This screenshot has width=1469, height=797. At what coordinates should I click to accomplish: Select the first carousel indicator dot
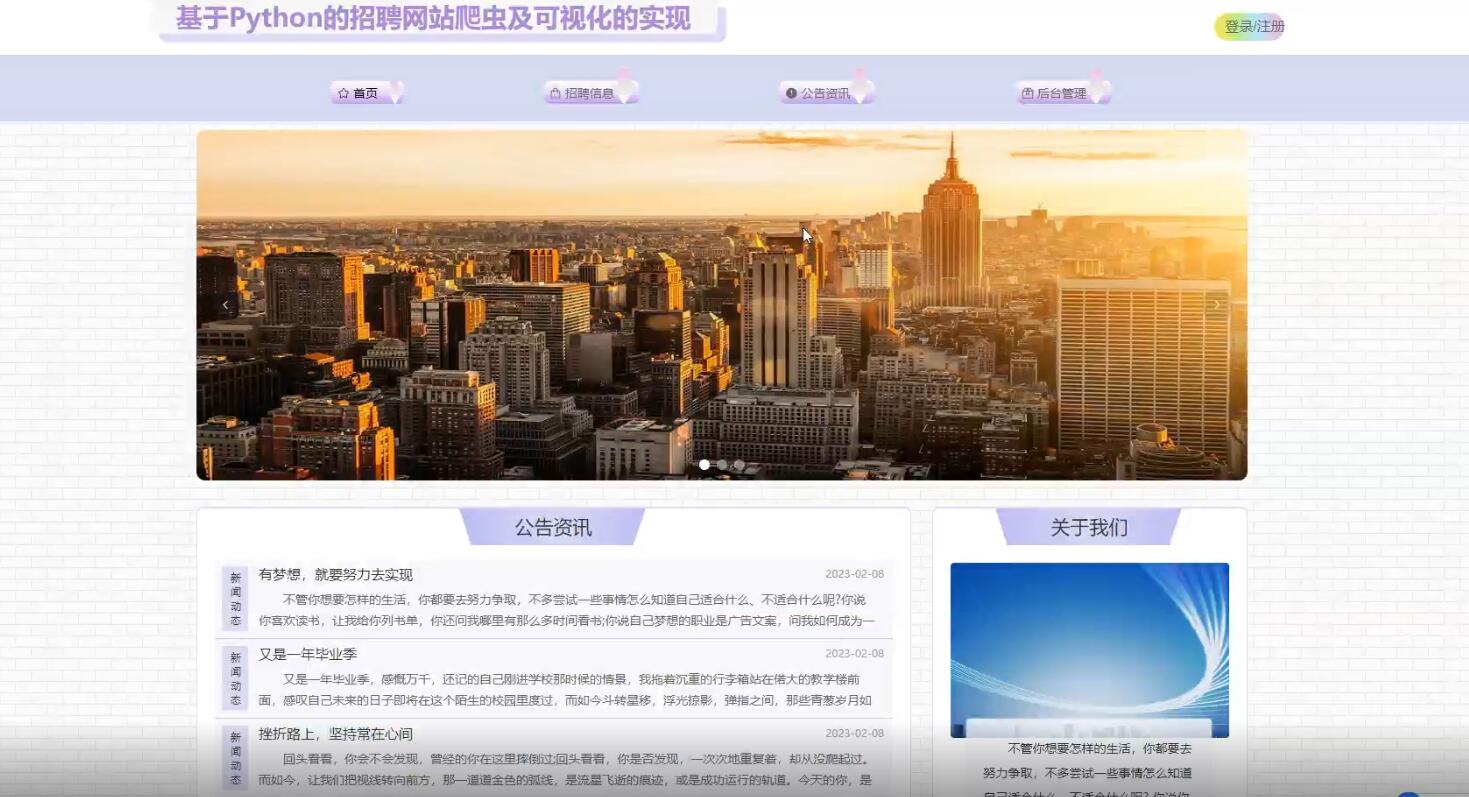(x=705, y=464)
